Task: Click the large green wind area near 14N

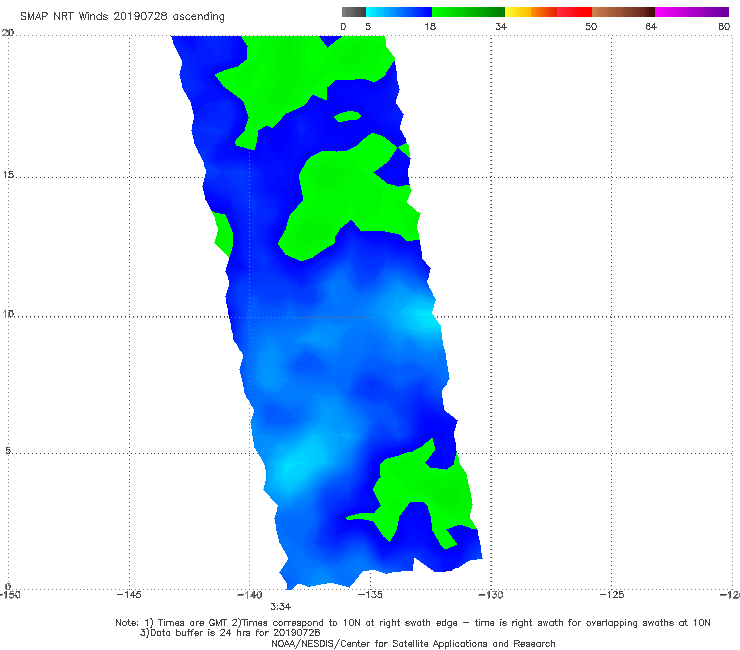Action: (349, 198)
